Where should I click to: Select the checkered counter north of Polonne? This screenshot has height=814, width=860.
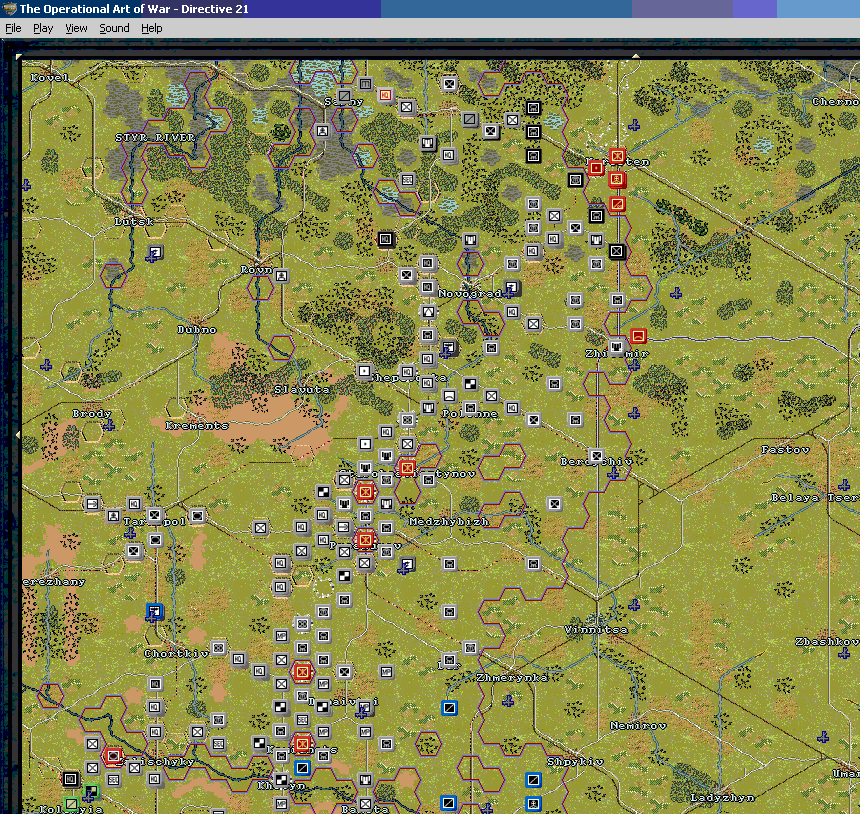coord(470,383)
